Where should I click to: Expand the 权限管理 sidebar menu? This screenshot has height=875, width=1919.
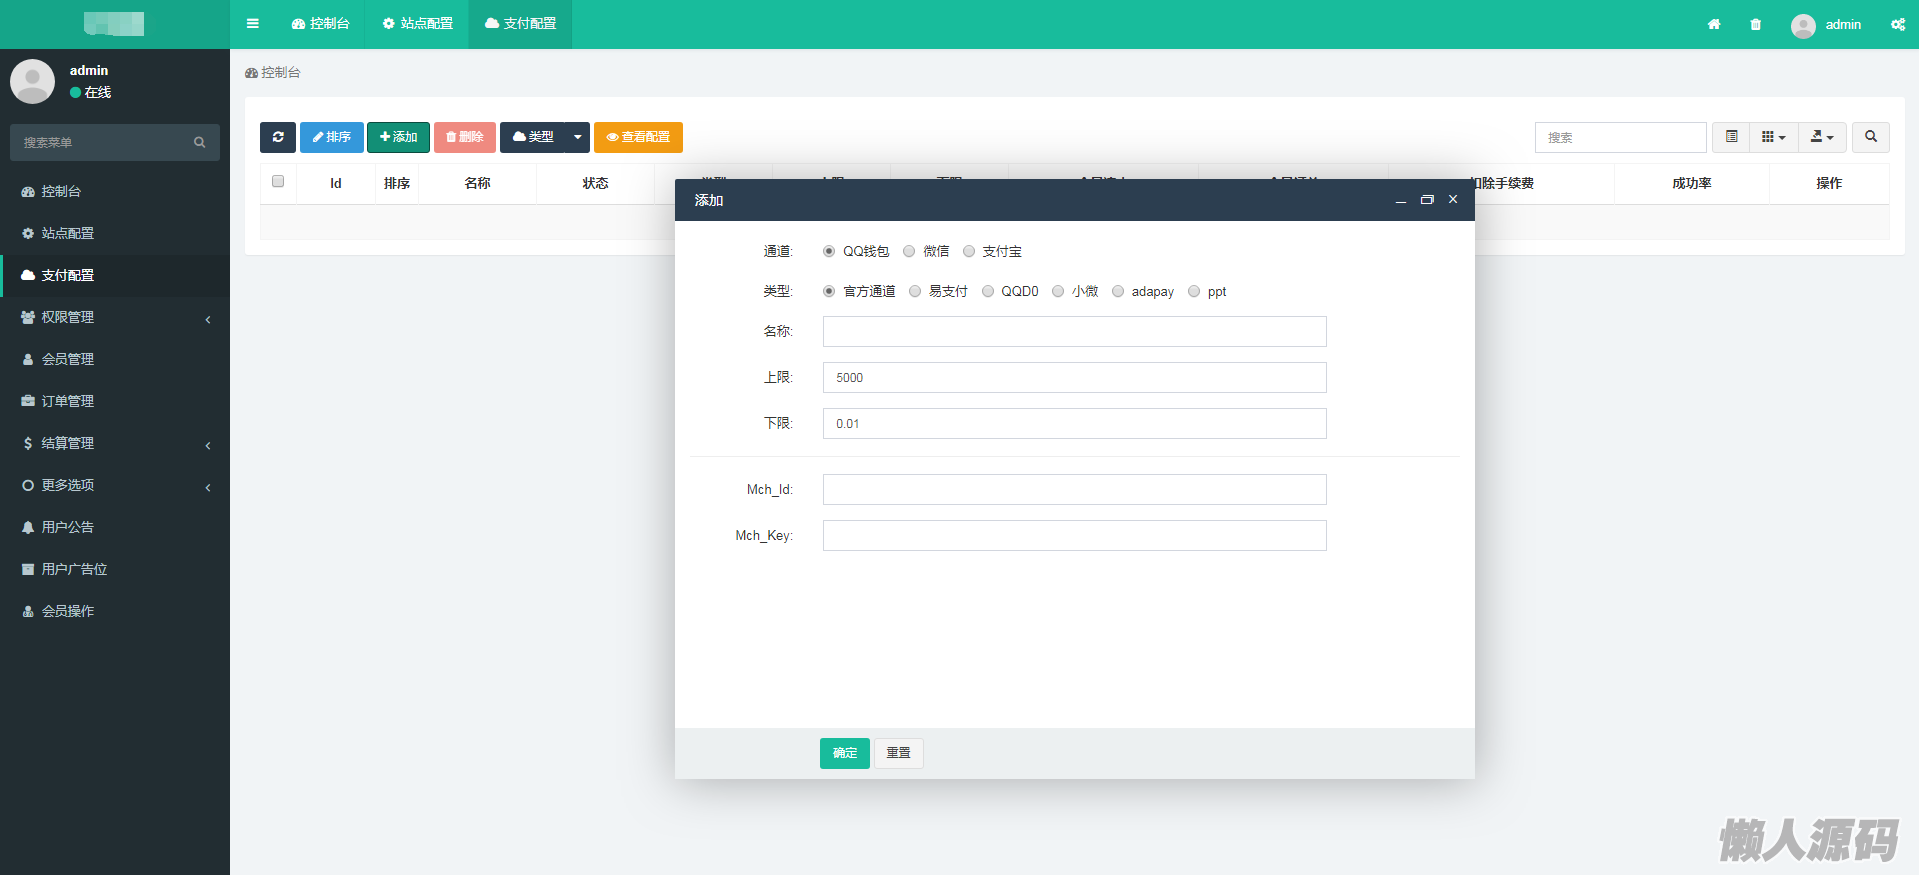[115, 318]
